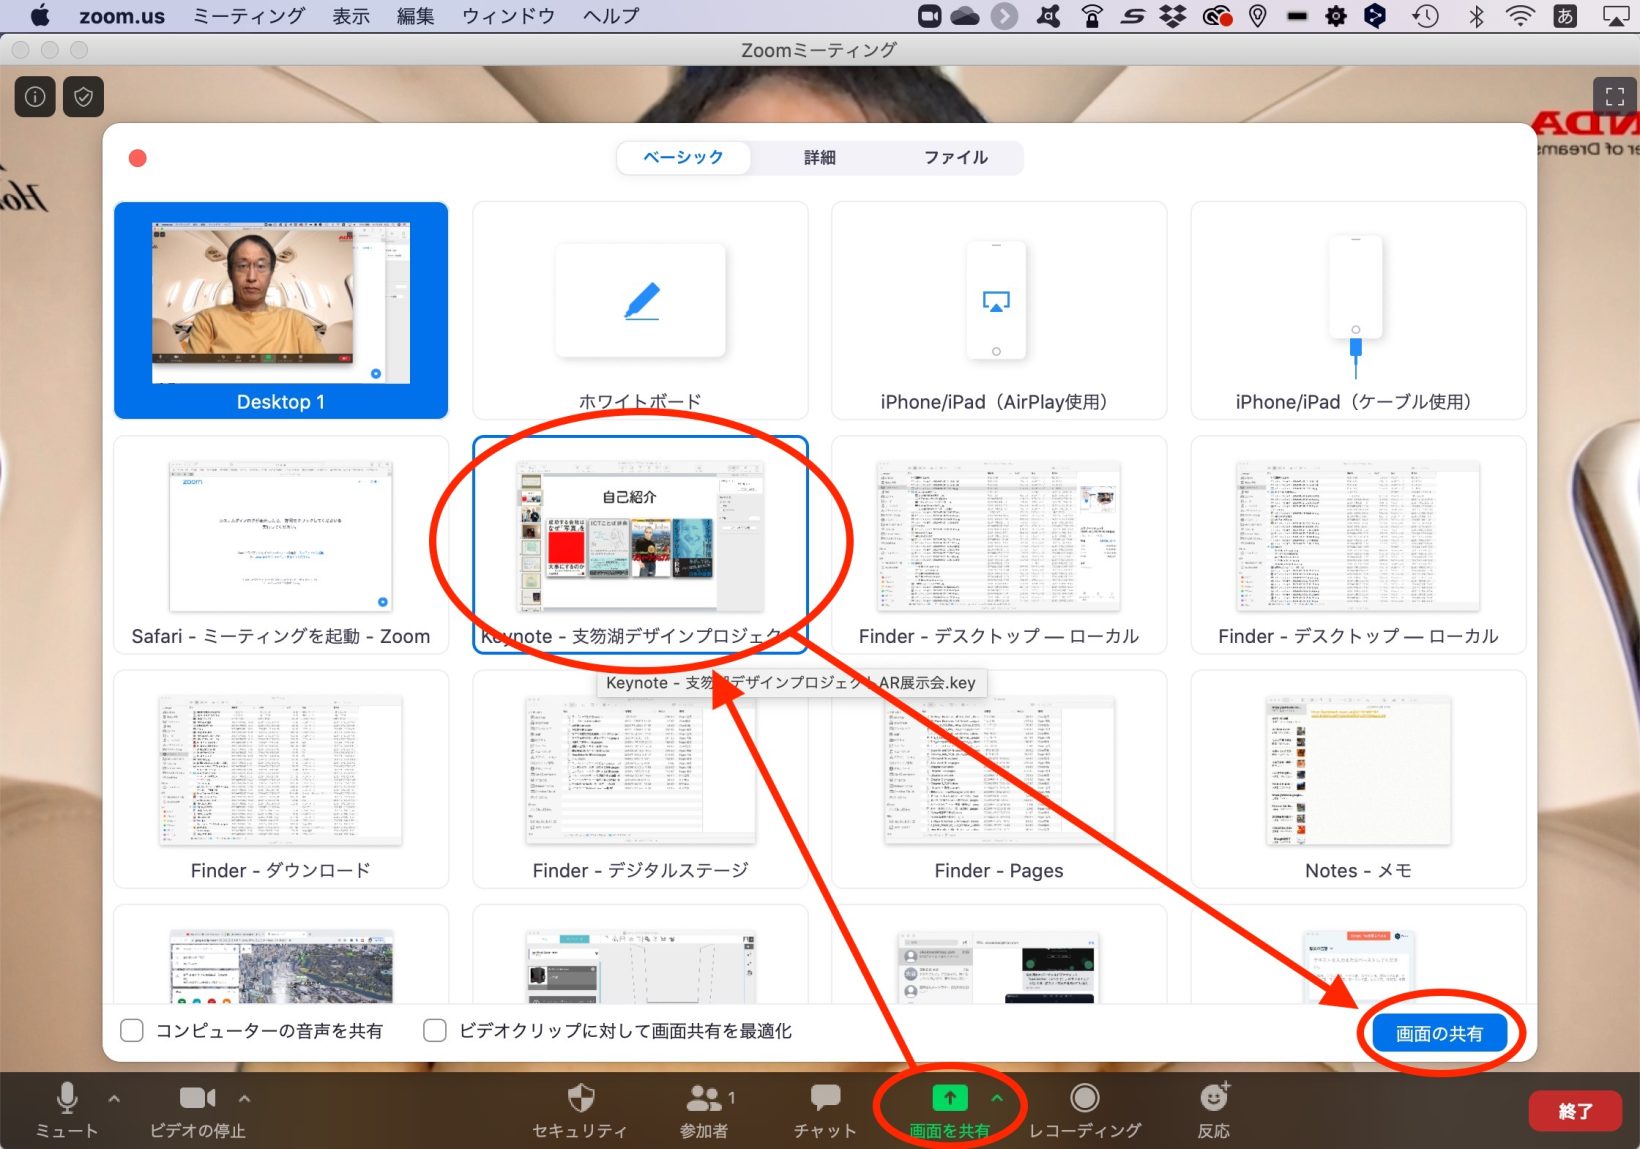1640x1149 pixels.
Task: Switch to the 詳細 tab
Action: click(820, 157)
